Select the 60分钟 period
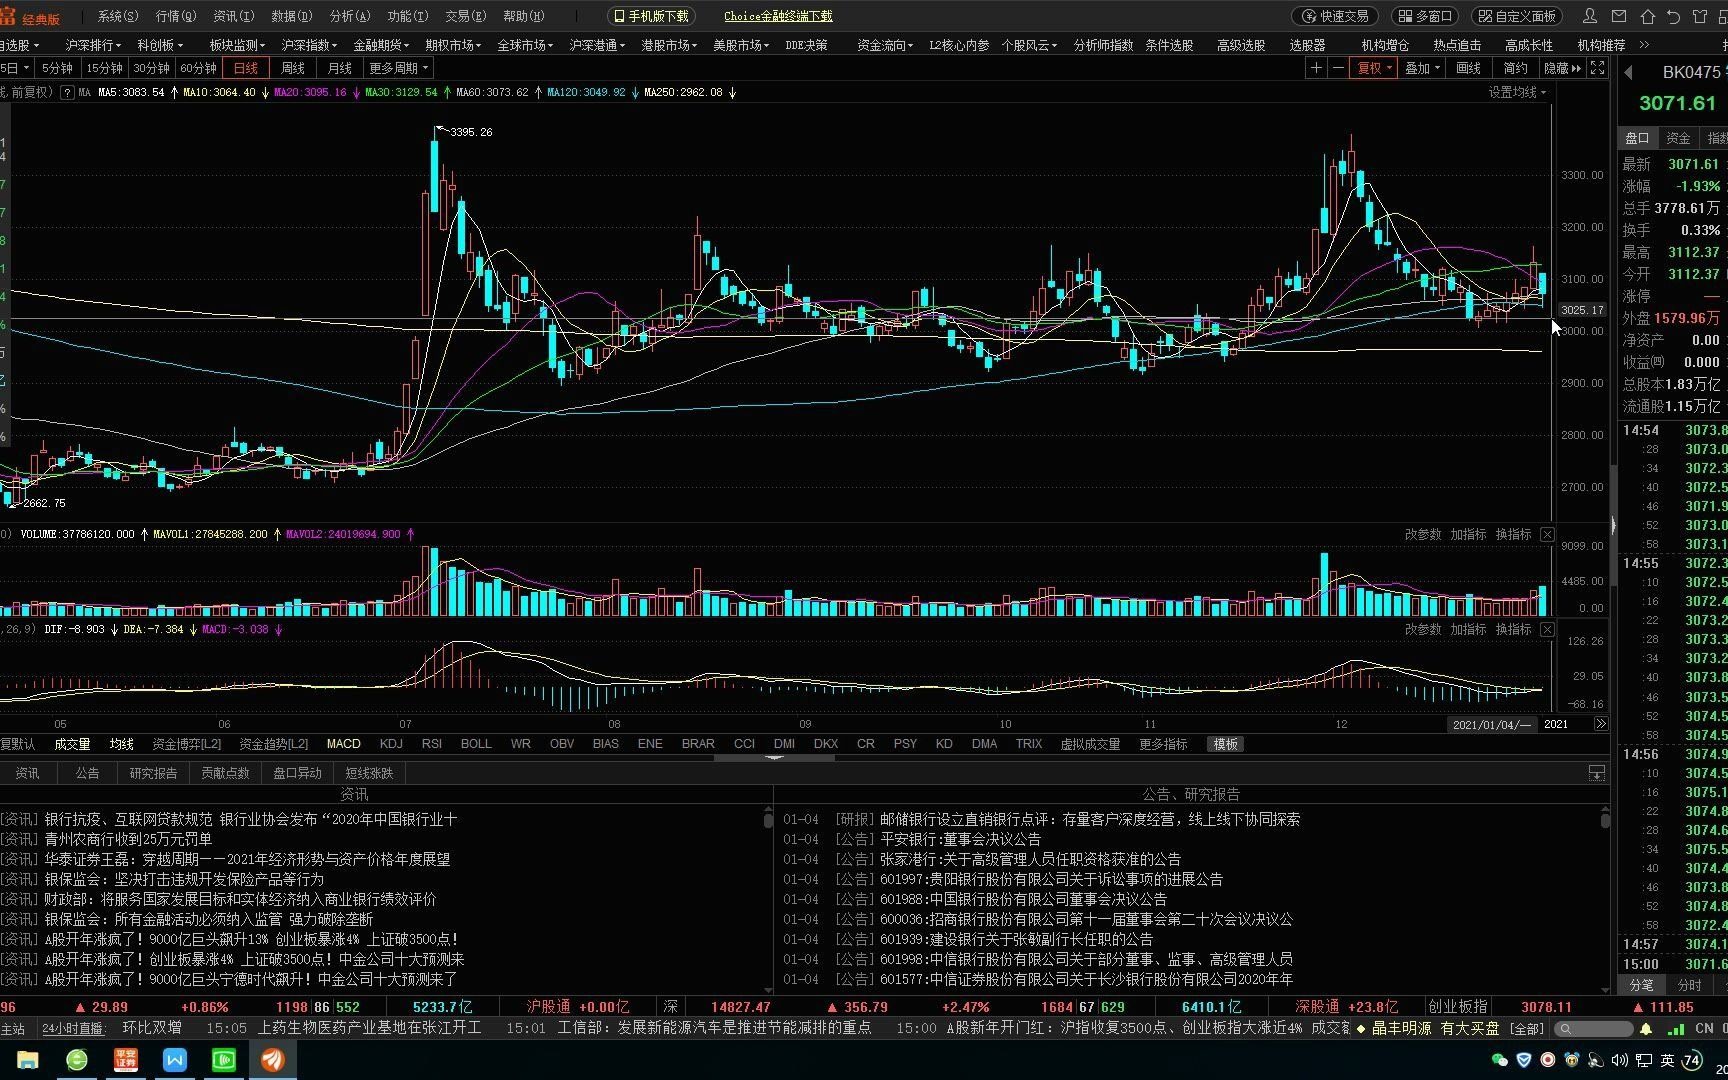Viewport: 1728px width, 1080px height. (x=198, y=68)
